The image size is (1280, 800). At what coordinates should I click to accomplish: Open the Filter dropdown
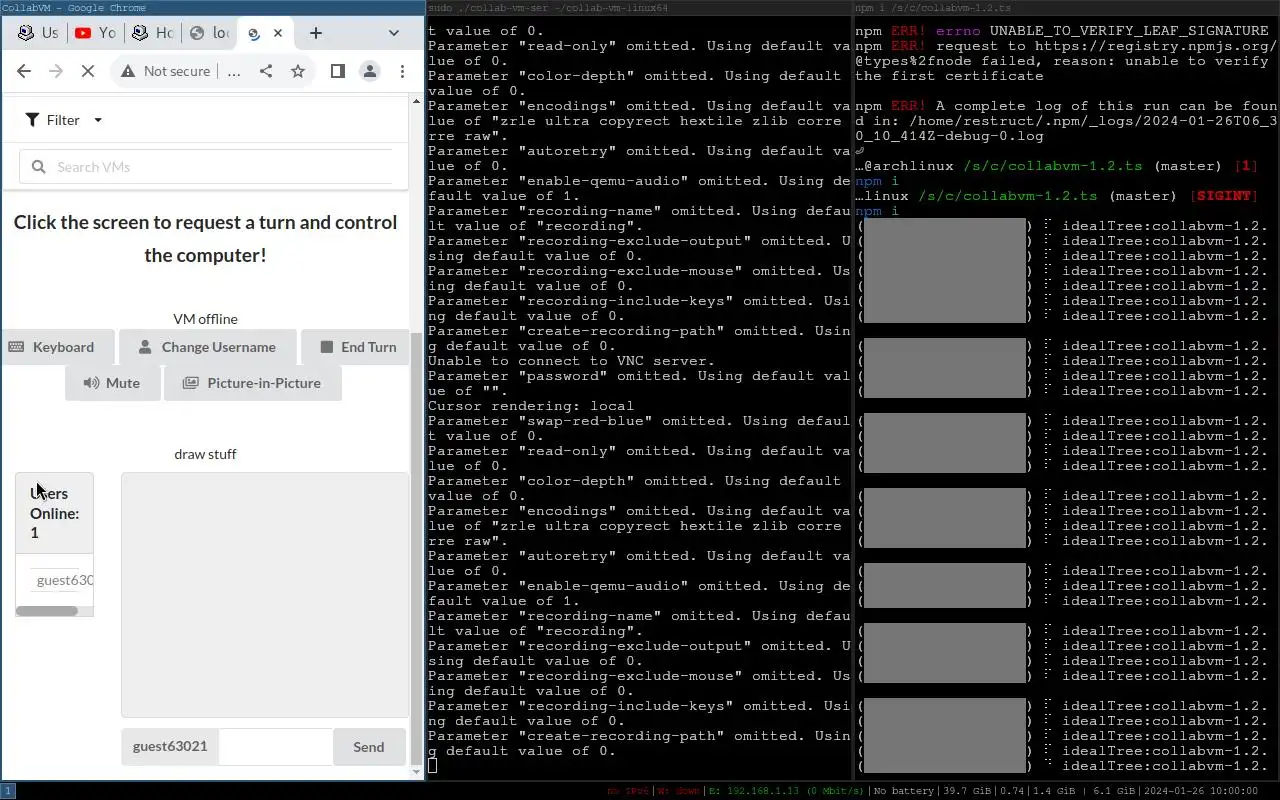[x=64, y=120]
